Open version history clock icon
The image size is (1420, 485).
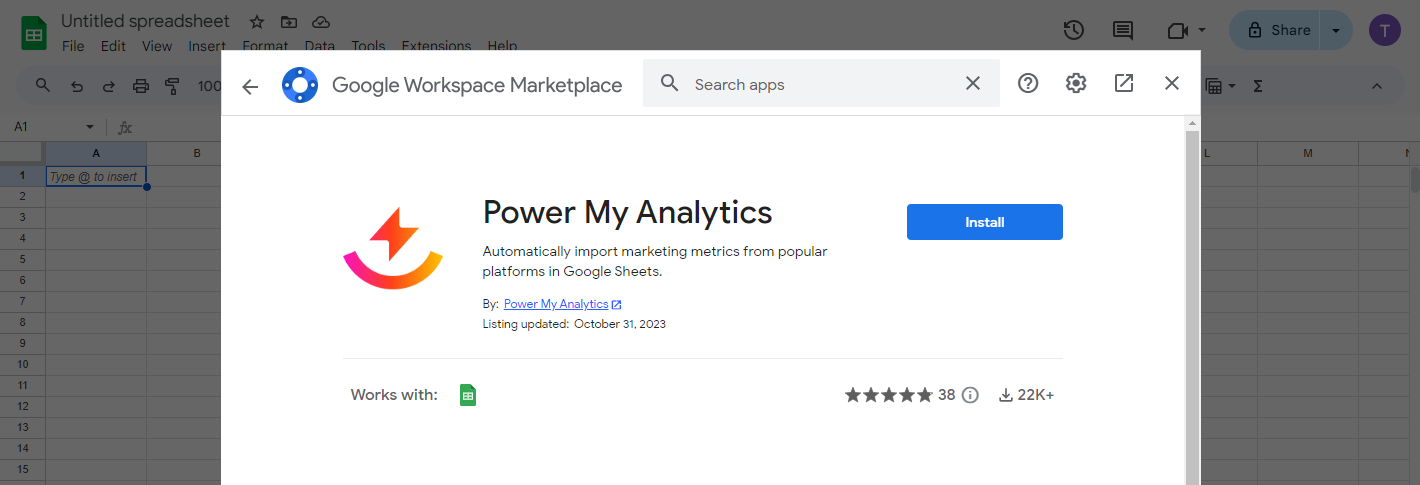click(x=1073, y=30)
